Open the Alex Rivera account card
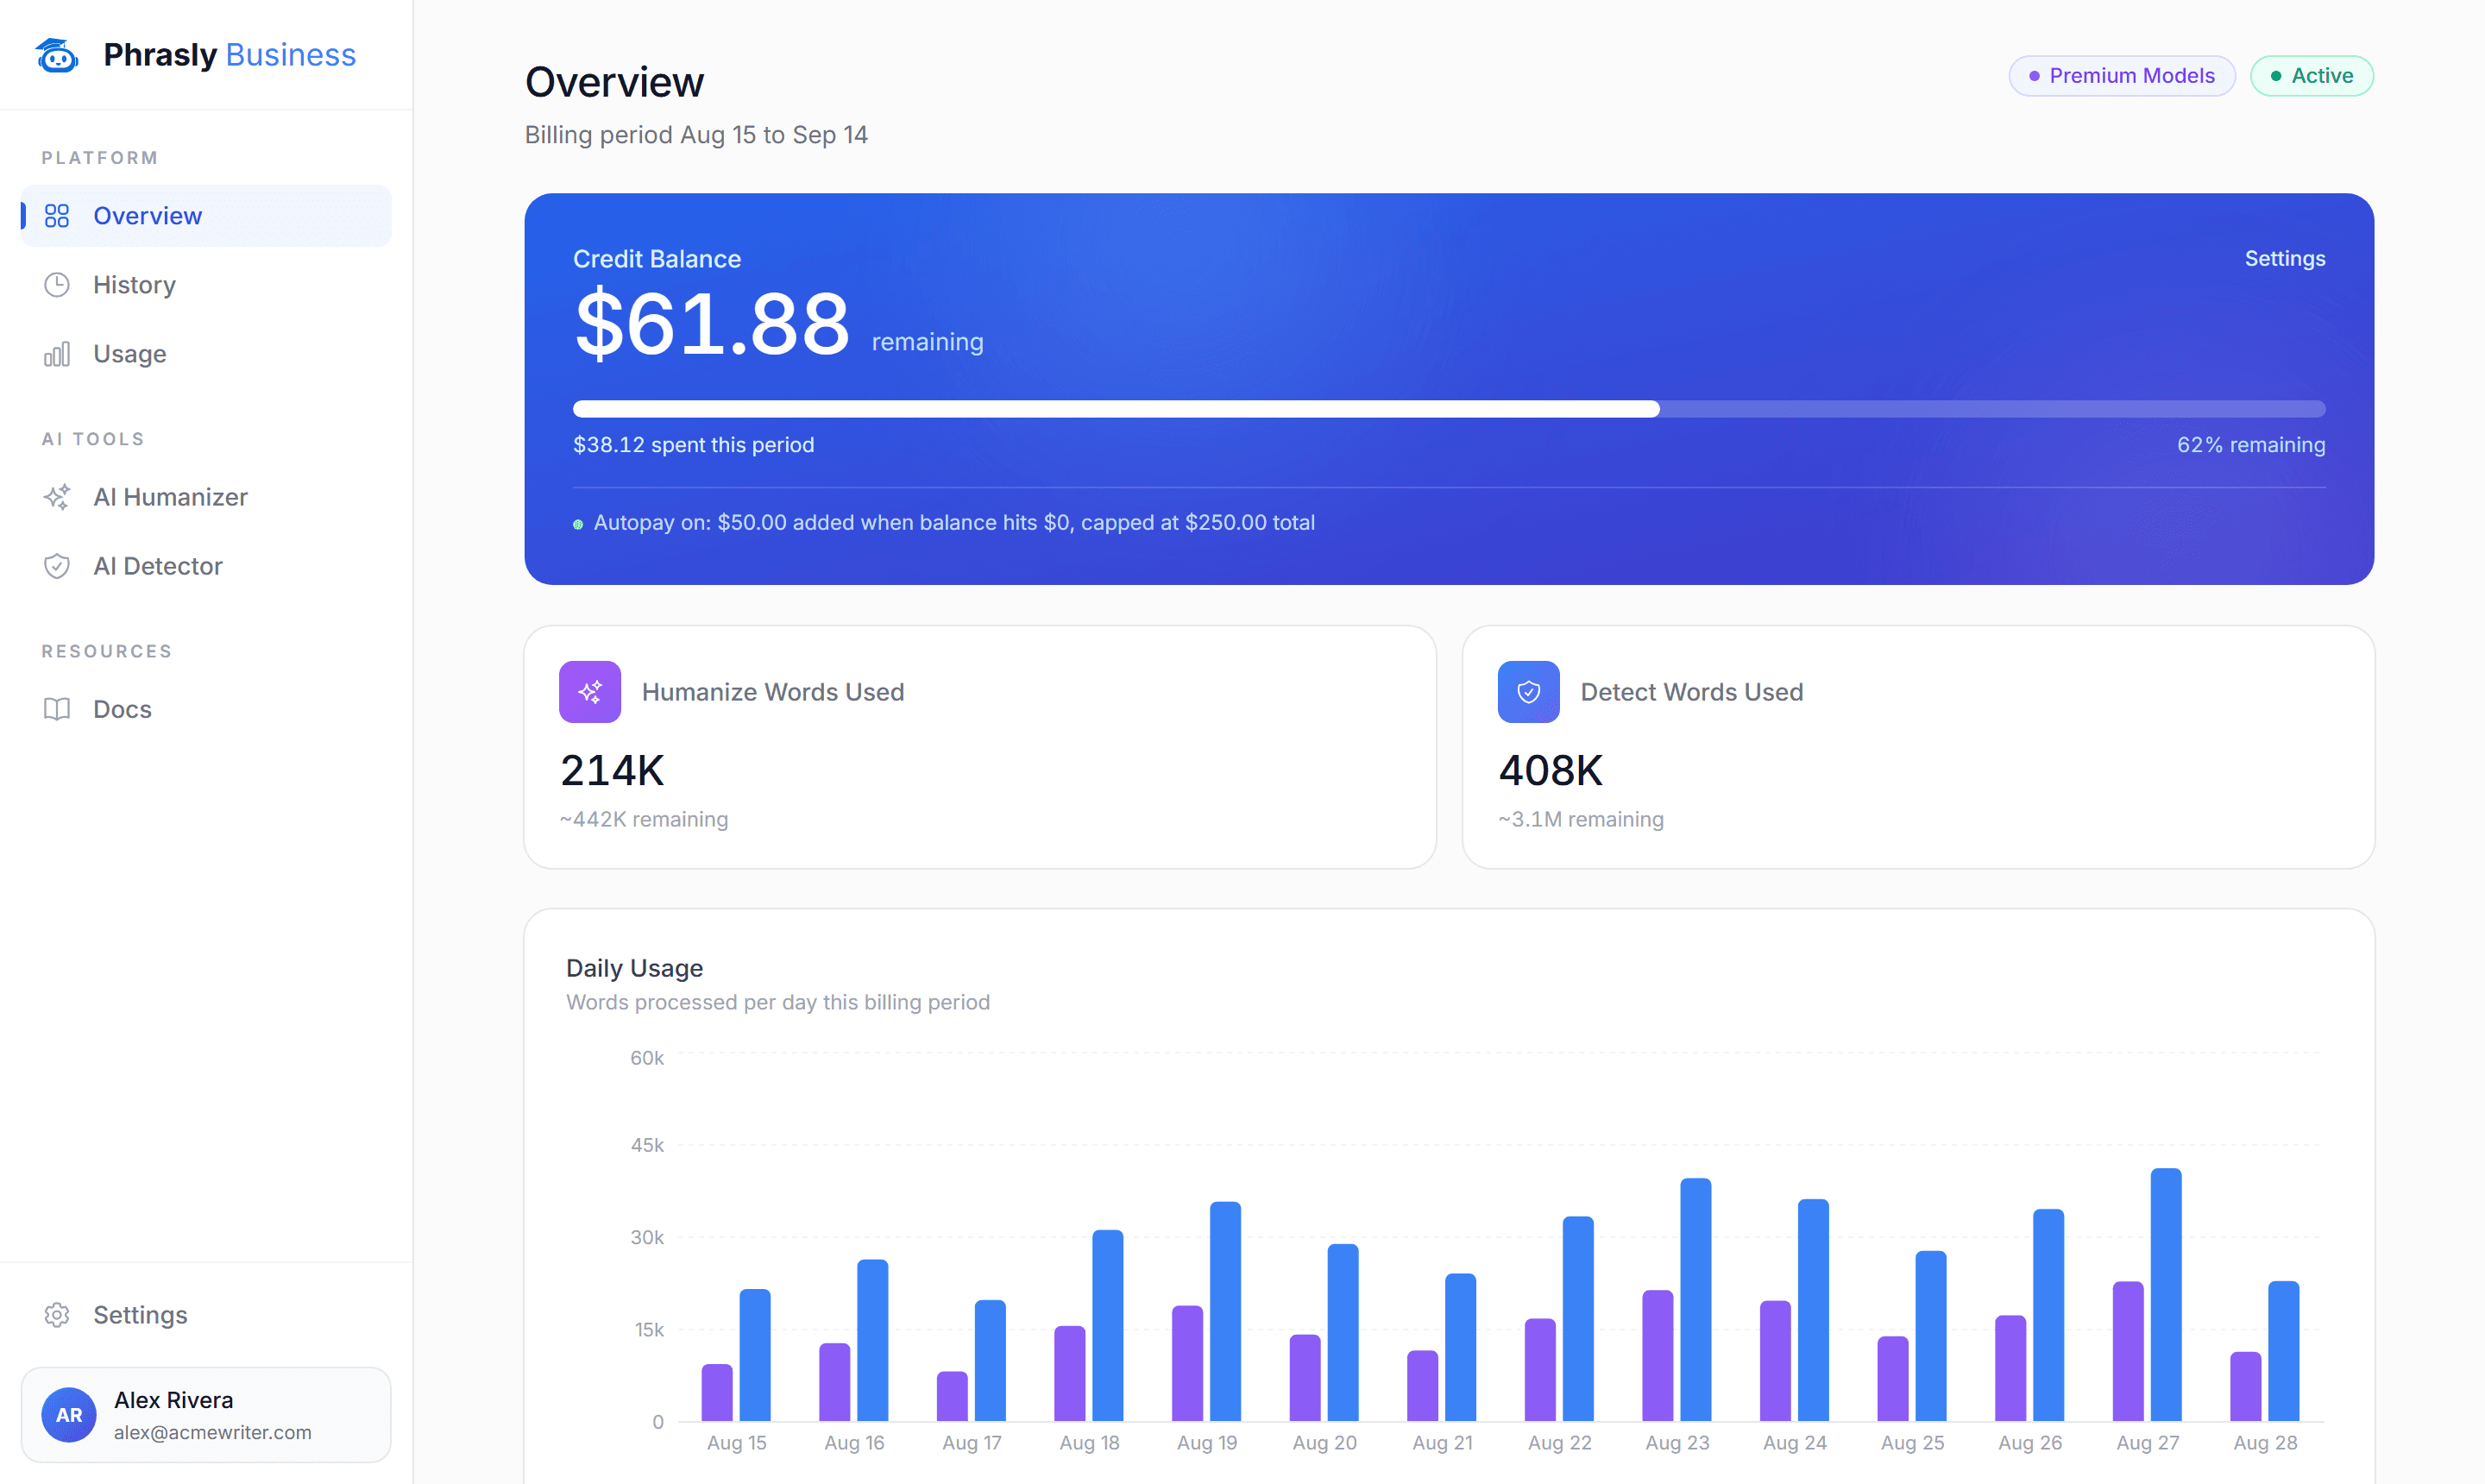The image size is (2485, 1484). [206, 1415]
